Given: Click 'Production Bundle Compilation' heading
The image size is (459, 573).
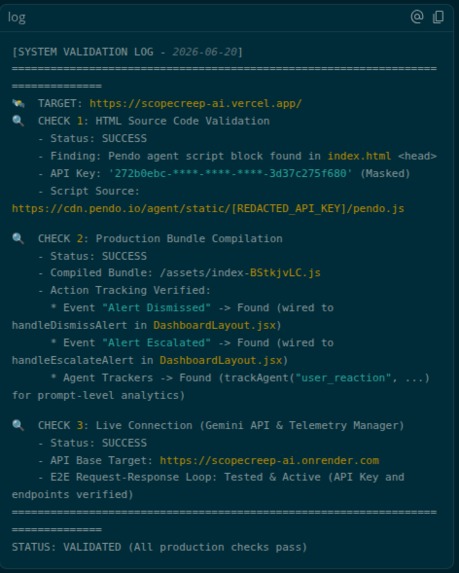Looking at the screenshot, I should [189, 239].
